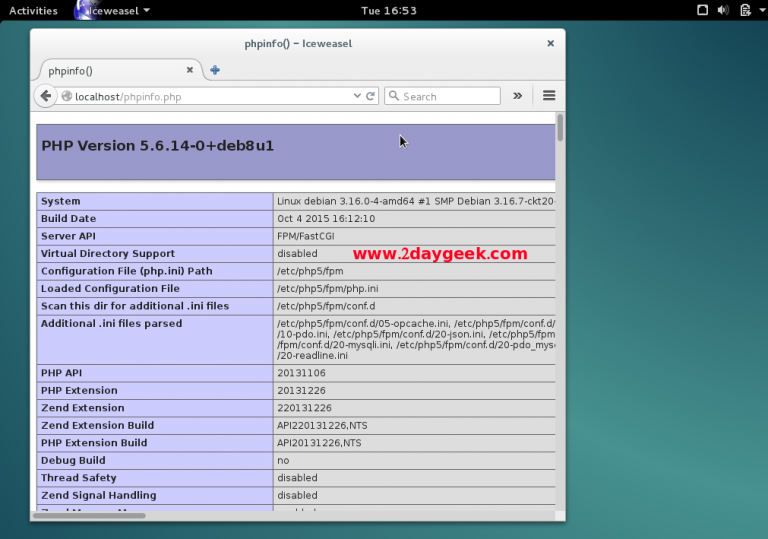Click the globe site identity icon
Viewport: 768px width, 539px height.
click(67, 97)
